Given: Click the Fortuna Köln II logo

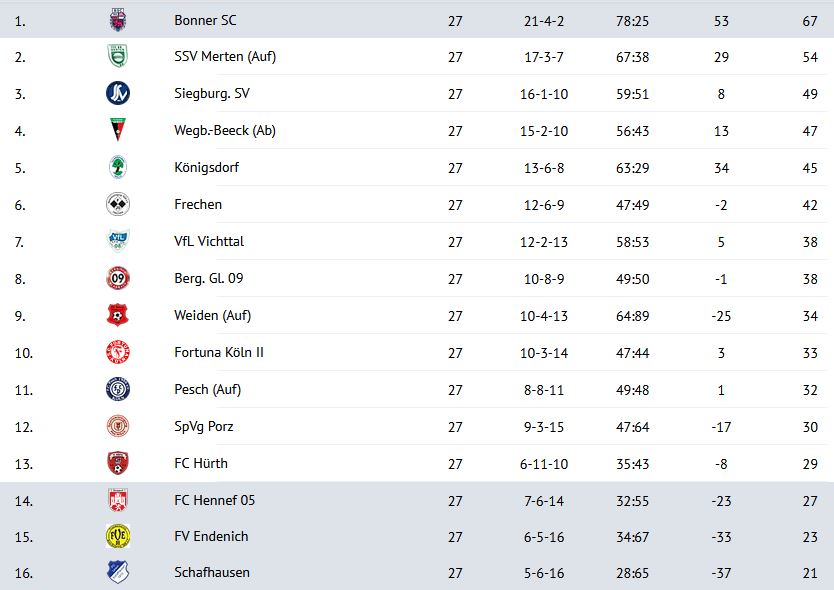Looking at the screenshot, I should (118, 353).
